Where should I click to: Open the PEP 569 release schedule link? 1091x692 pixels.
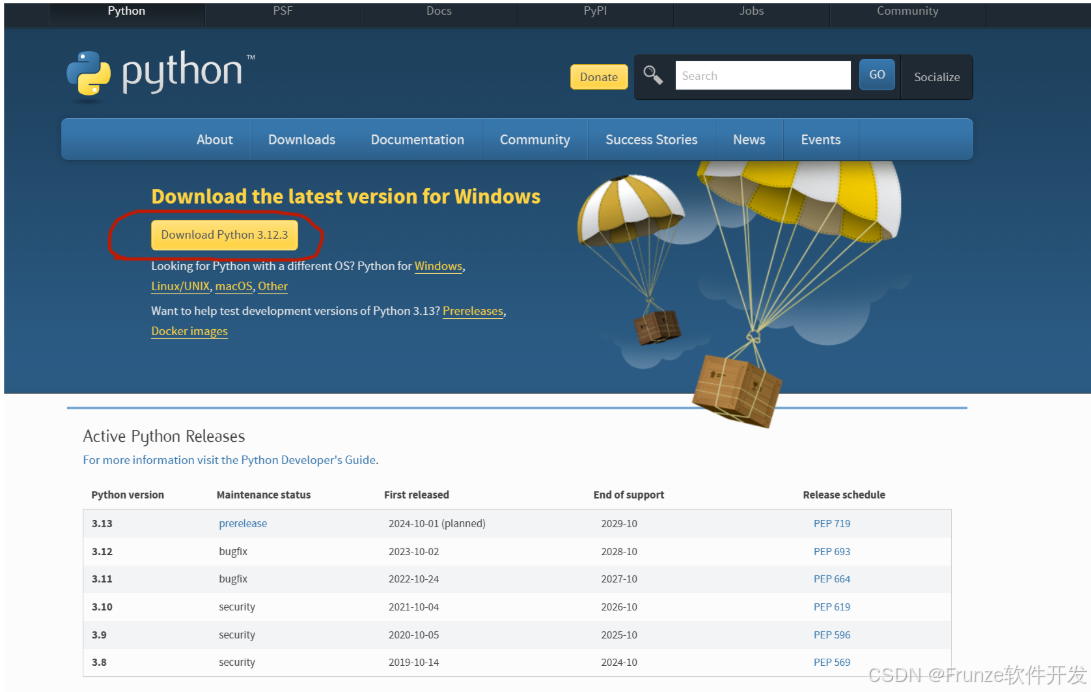click(x=832, y=663)
